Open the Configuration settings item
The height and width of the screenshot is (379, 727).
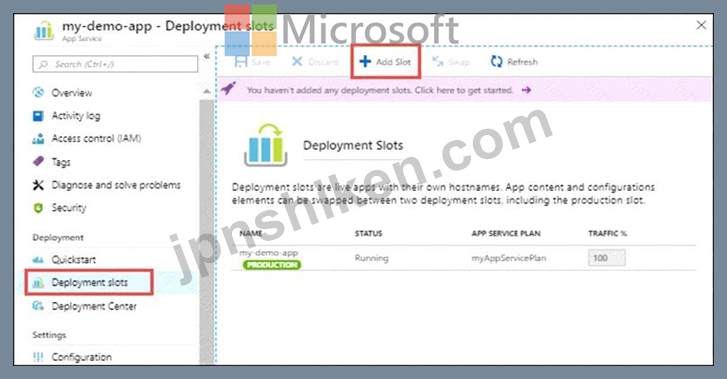(x=82, y=357)
